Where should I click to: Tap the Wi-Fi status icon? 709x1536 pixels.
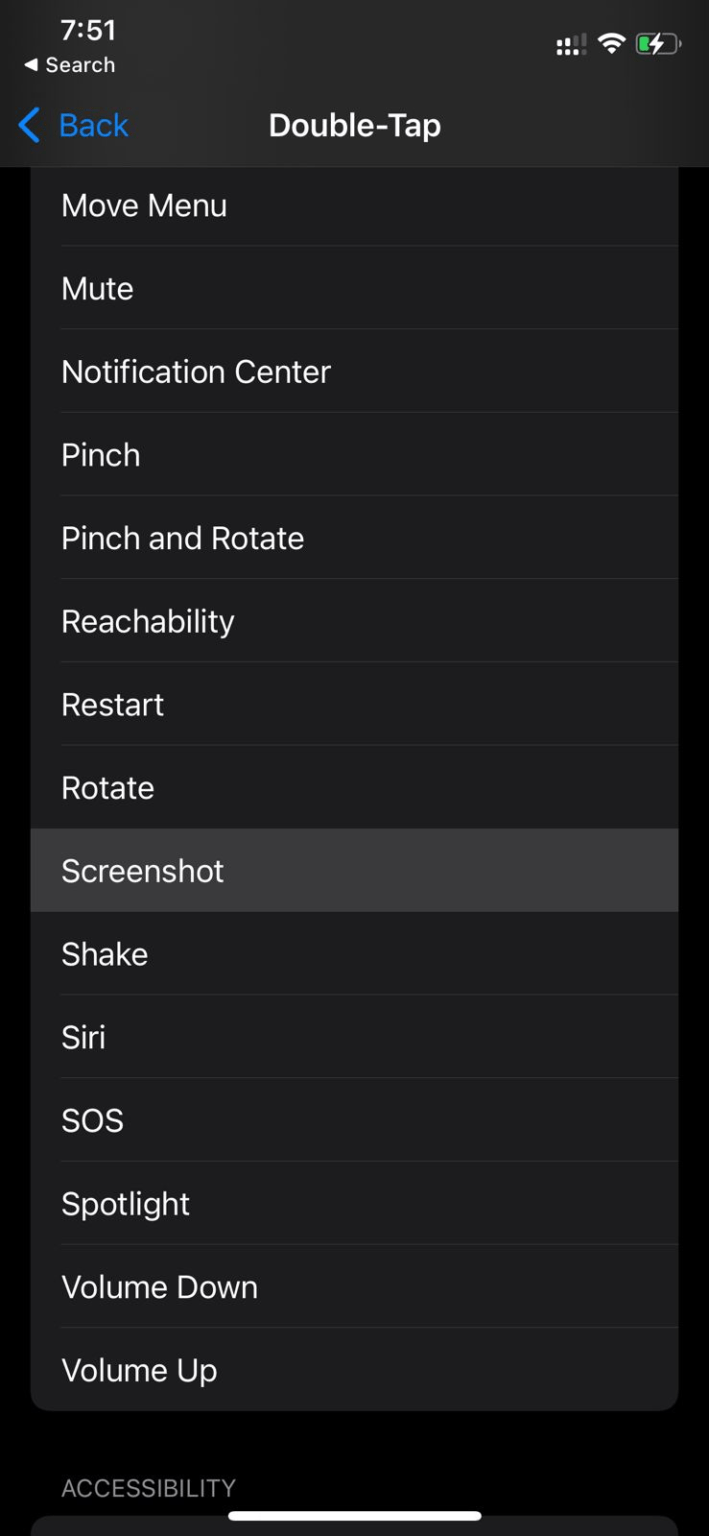tap(610, 45)
